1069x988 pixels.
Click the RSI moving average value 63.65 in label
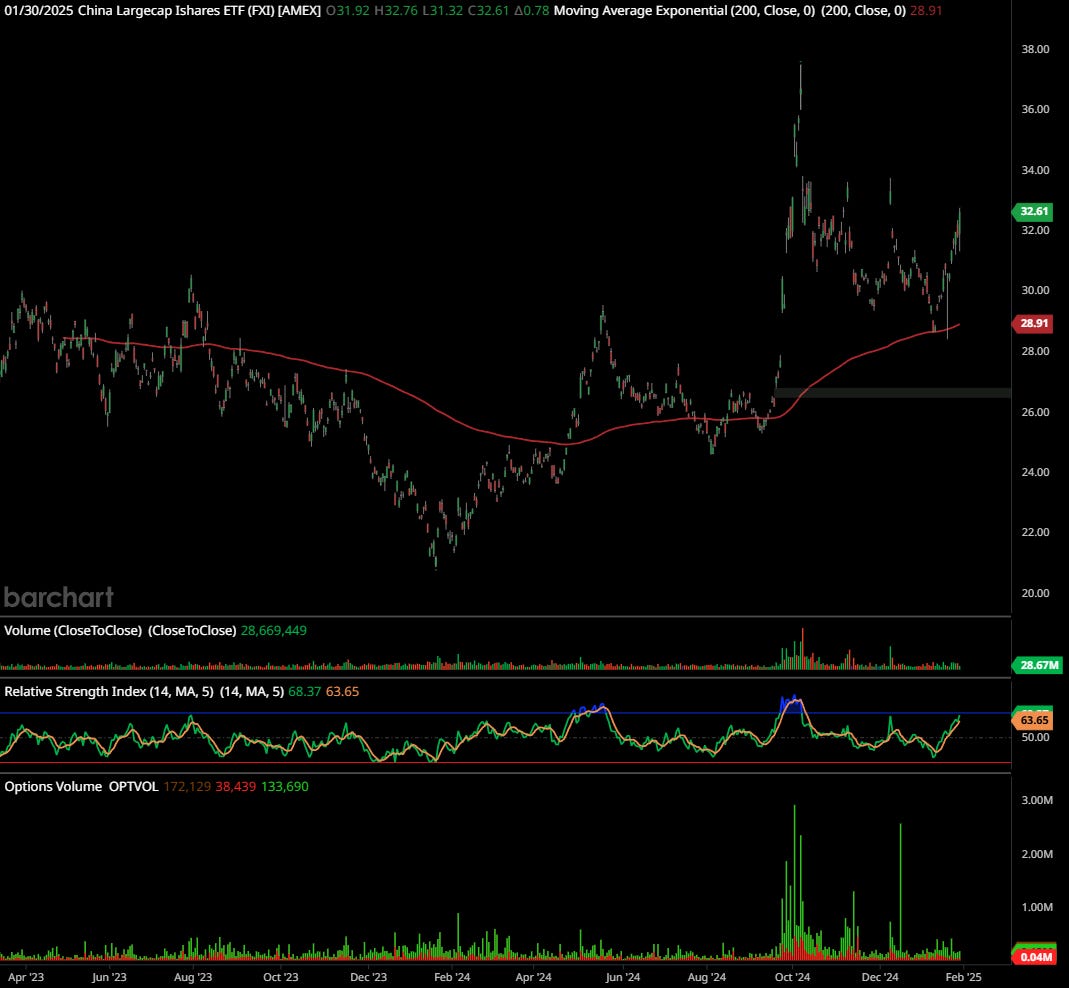tap(342, 691)
